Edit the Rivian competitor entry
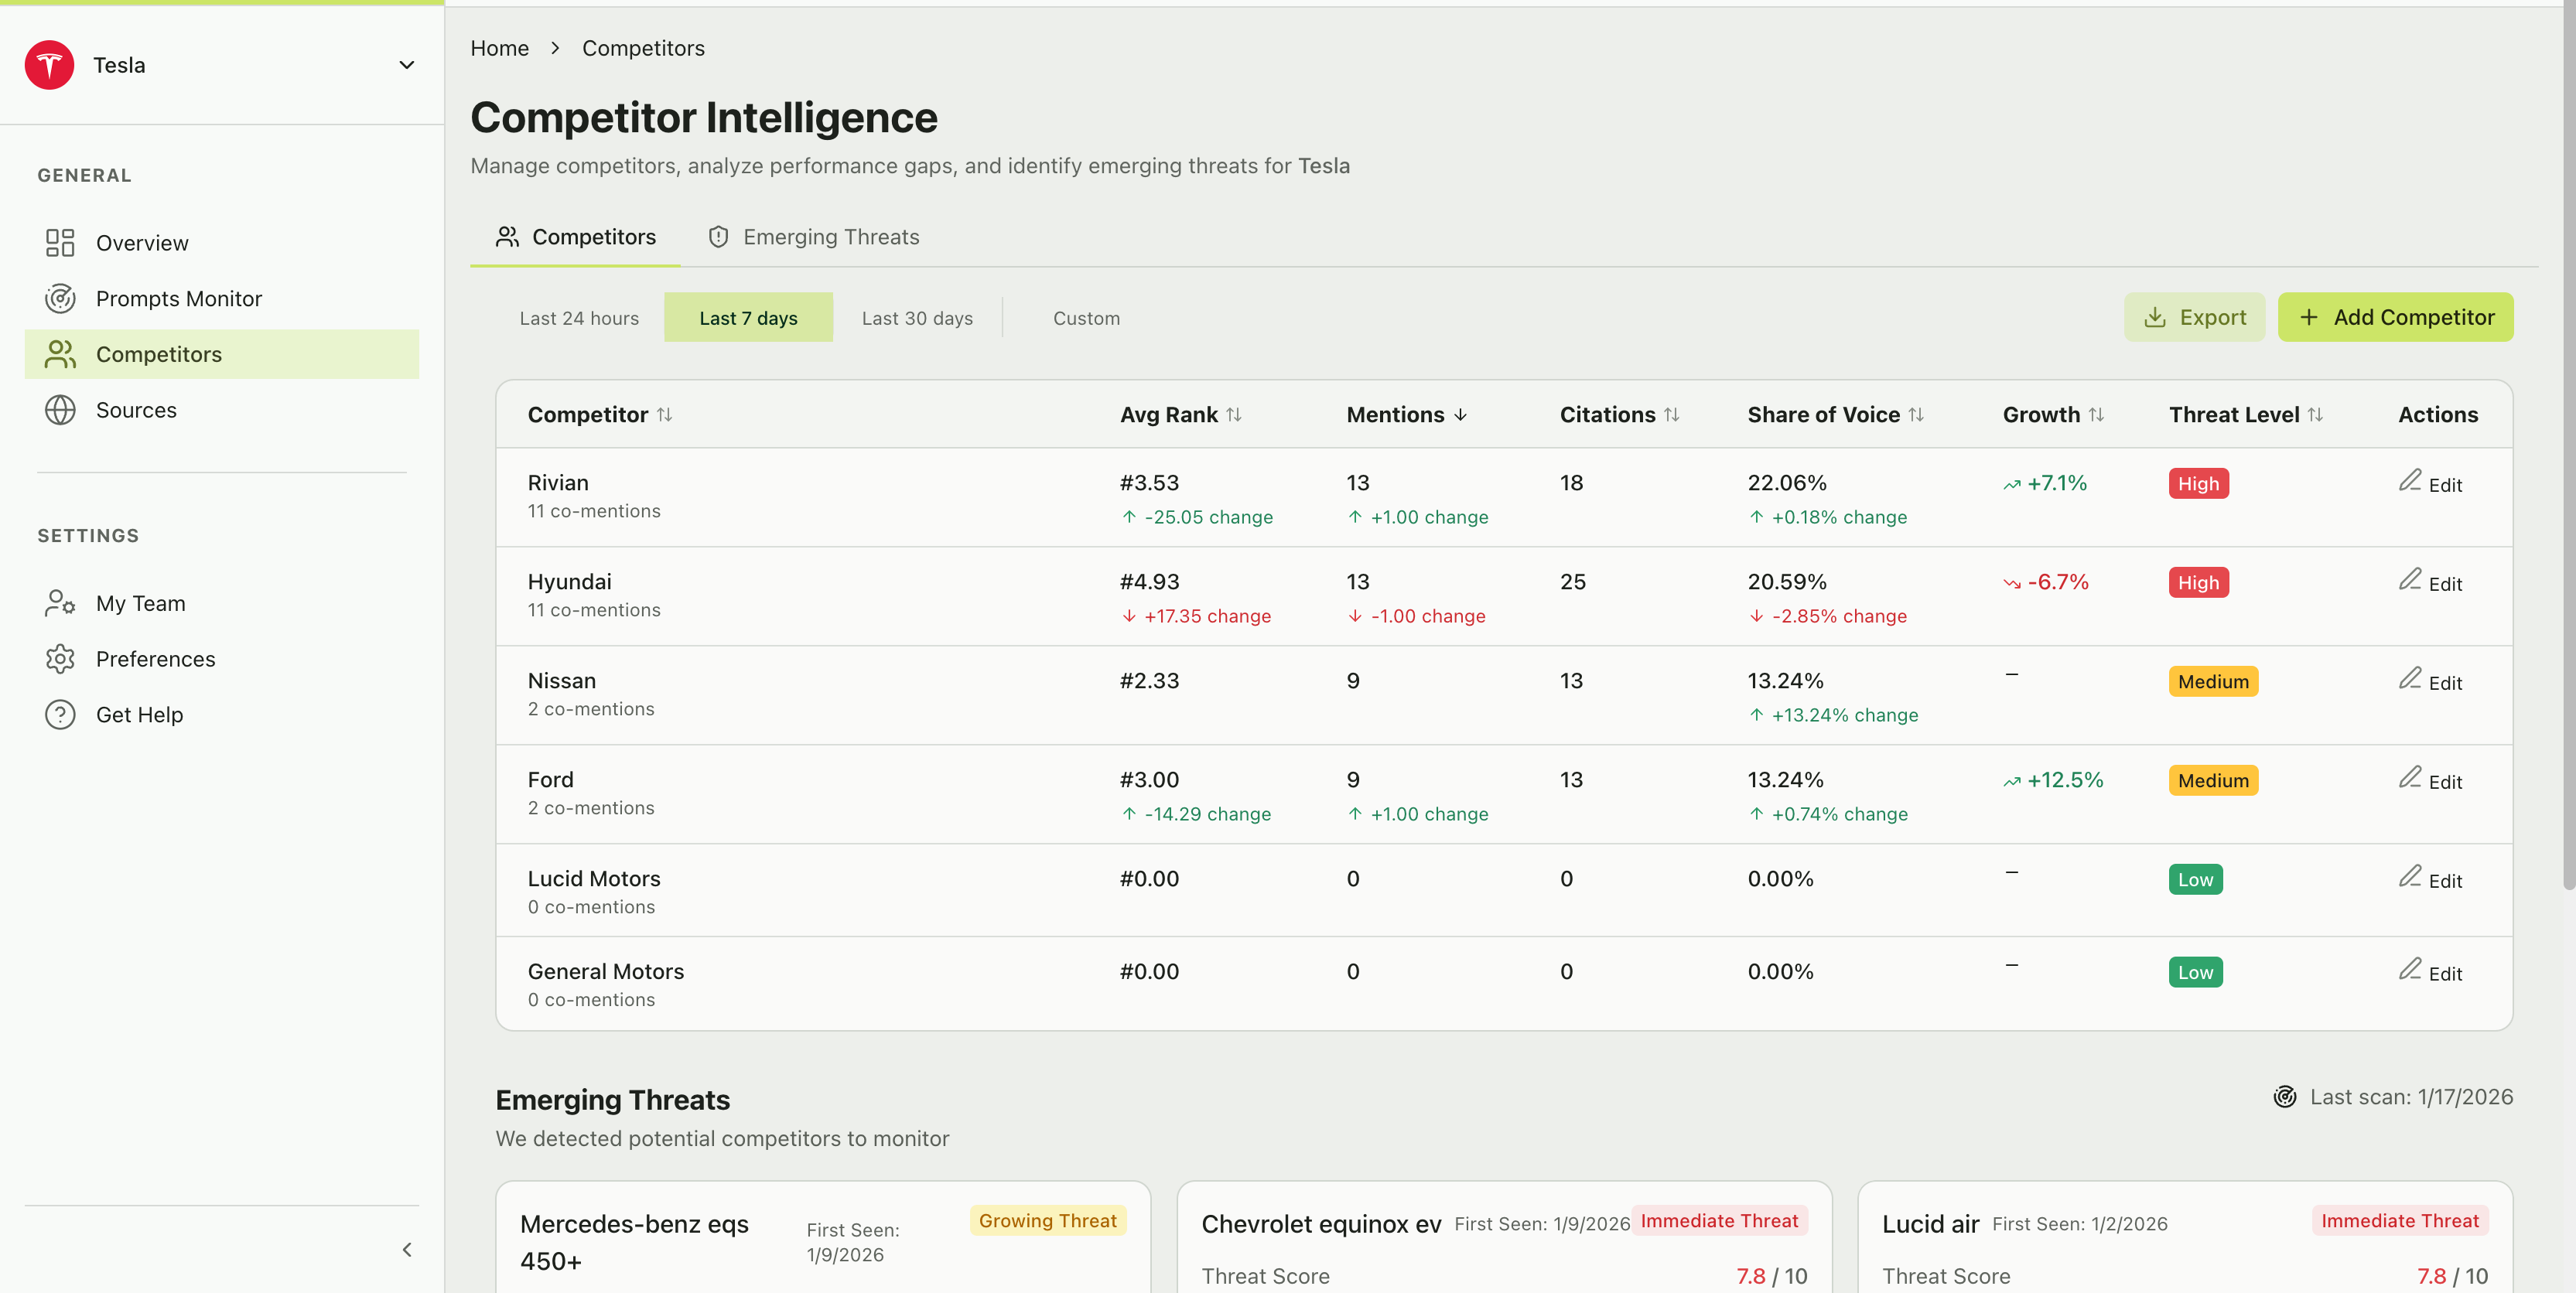Image resolution: width=2576 pixels, height=1293 pixels. click(x=2432, y=484)
